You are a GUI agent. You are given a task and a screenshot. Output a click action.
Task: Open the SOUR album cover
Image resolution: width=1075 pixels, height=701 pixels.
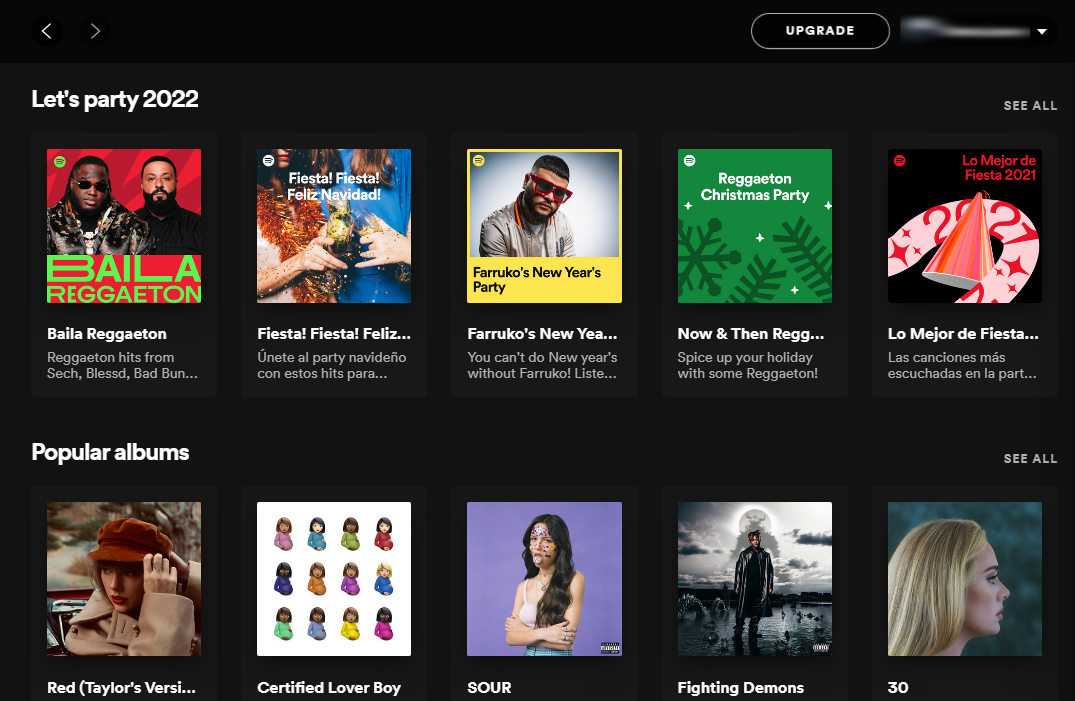pos(544,579)
